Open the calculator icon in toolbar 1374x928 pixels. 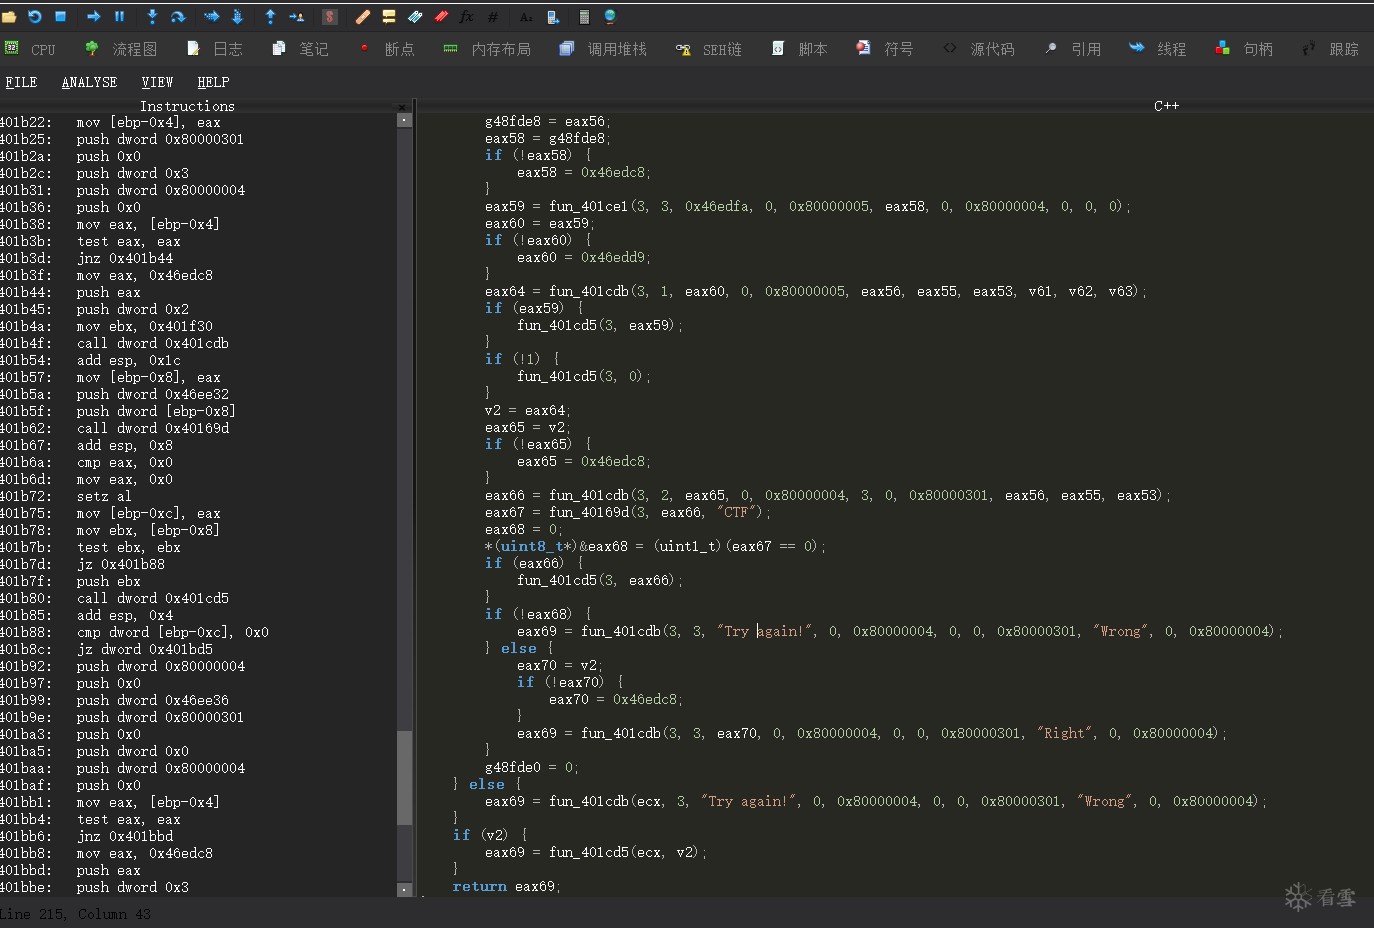tap(584, 16)
